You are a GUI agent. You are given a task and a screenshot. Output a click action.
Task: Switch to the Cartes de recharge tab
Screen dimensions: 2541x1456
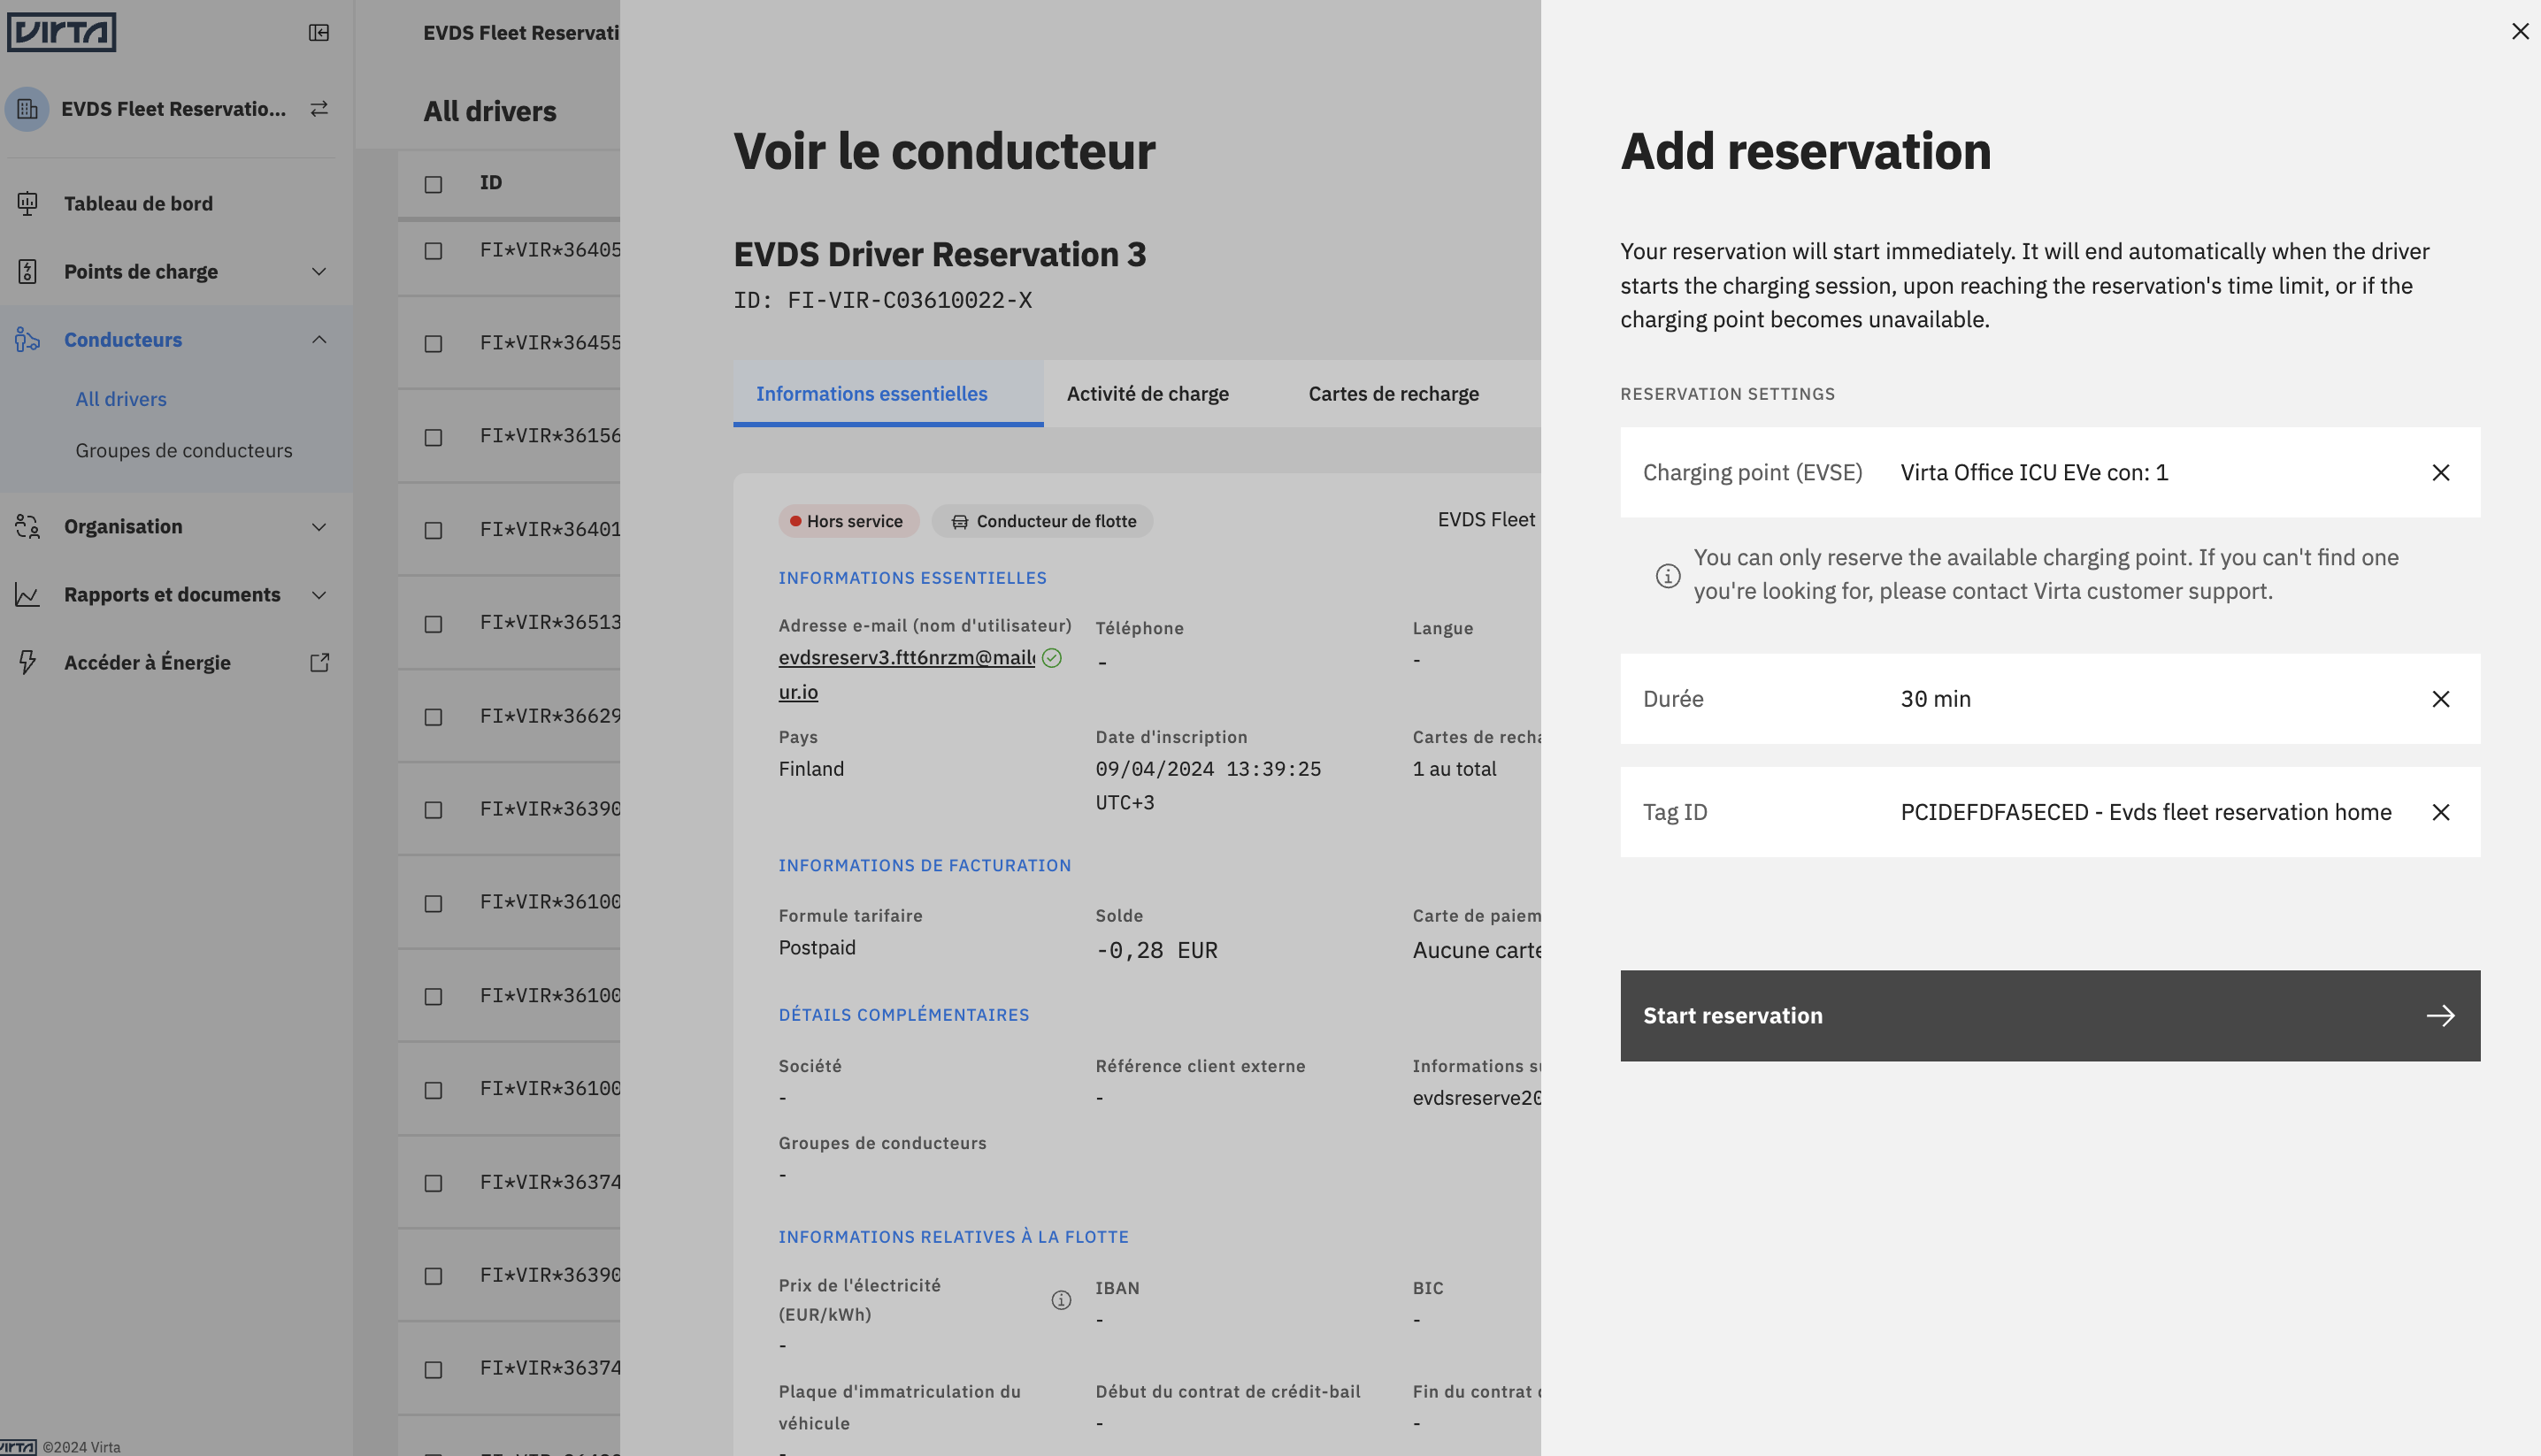point(1393,394)
